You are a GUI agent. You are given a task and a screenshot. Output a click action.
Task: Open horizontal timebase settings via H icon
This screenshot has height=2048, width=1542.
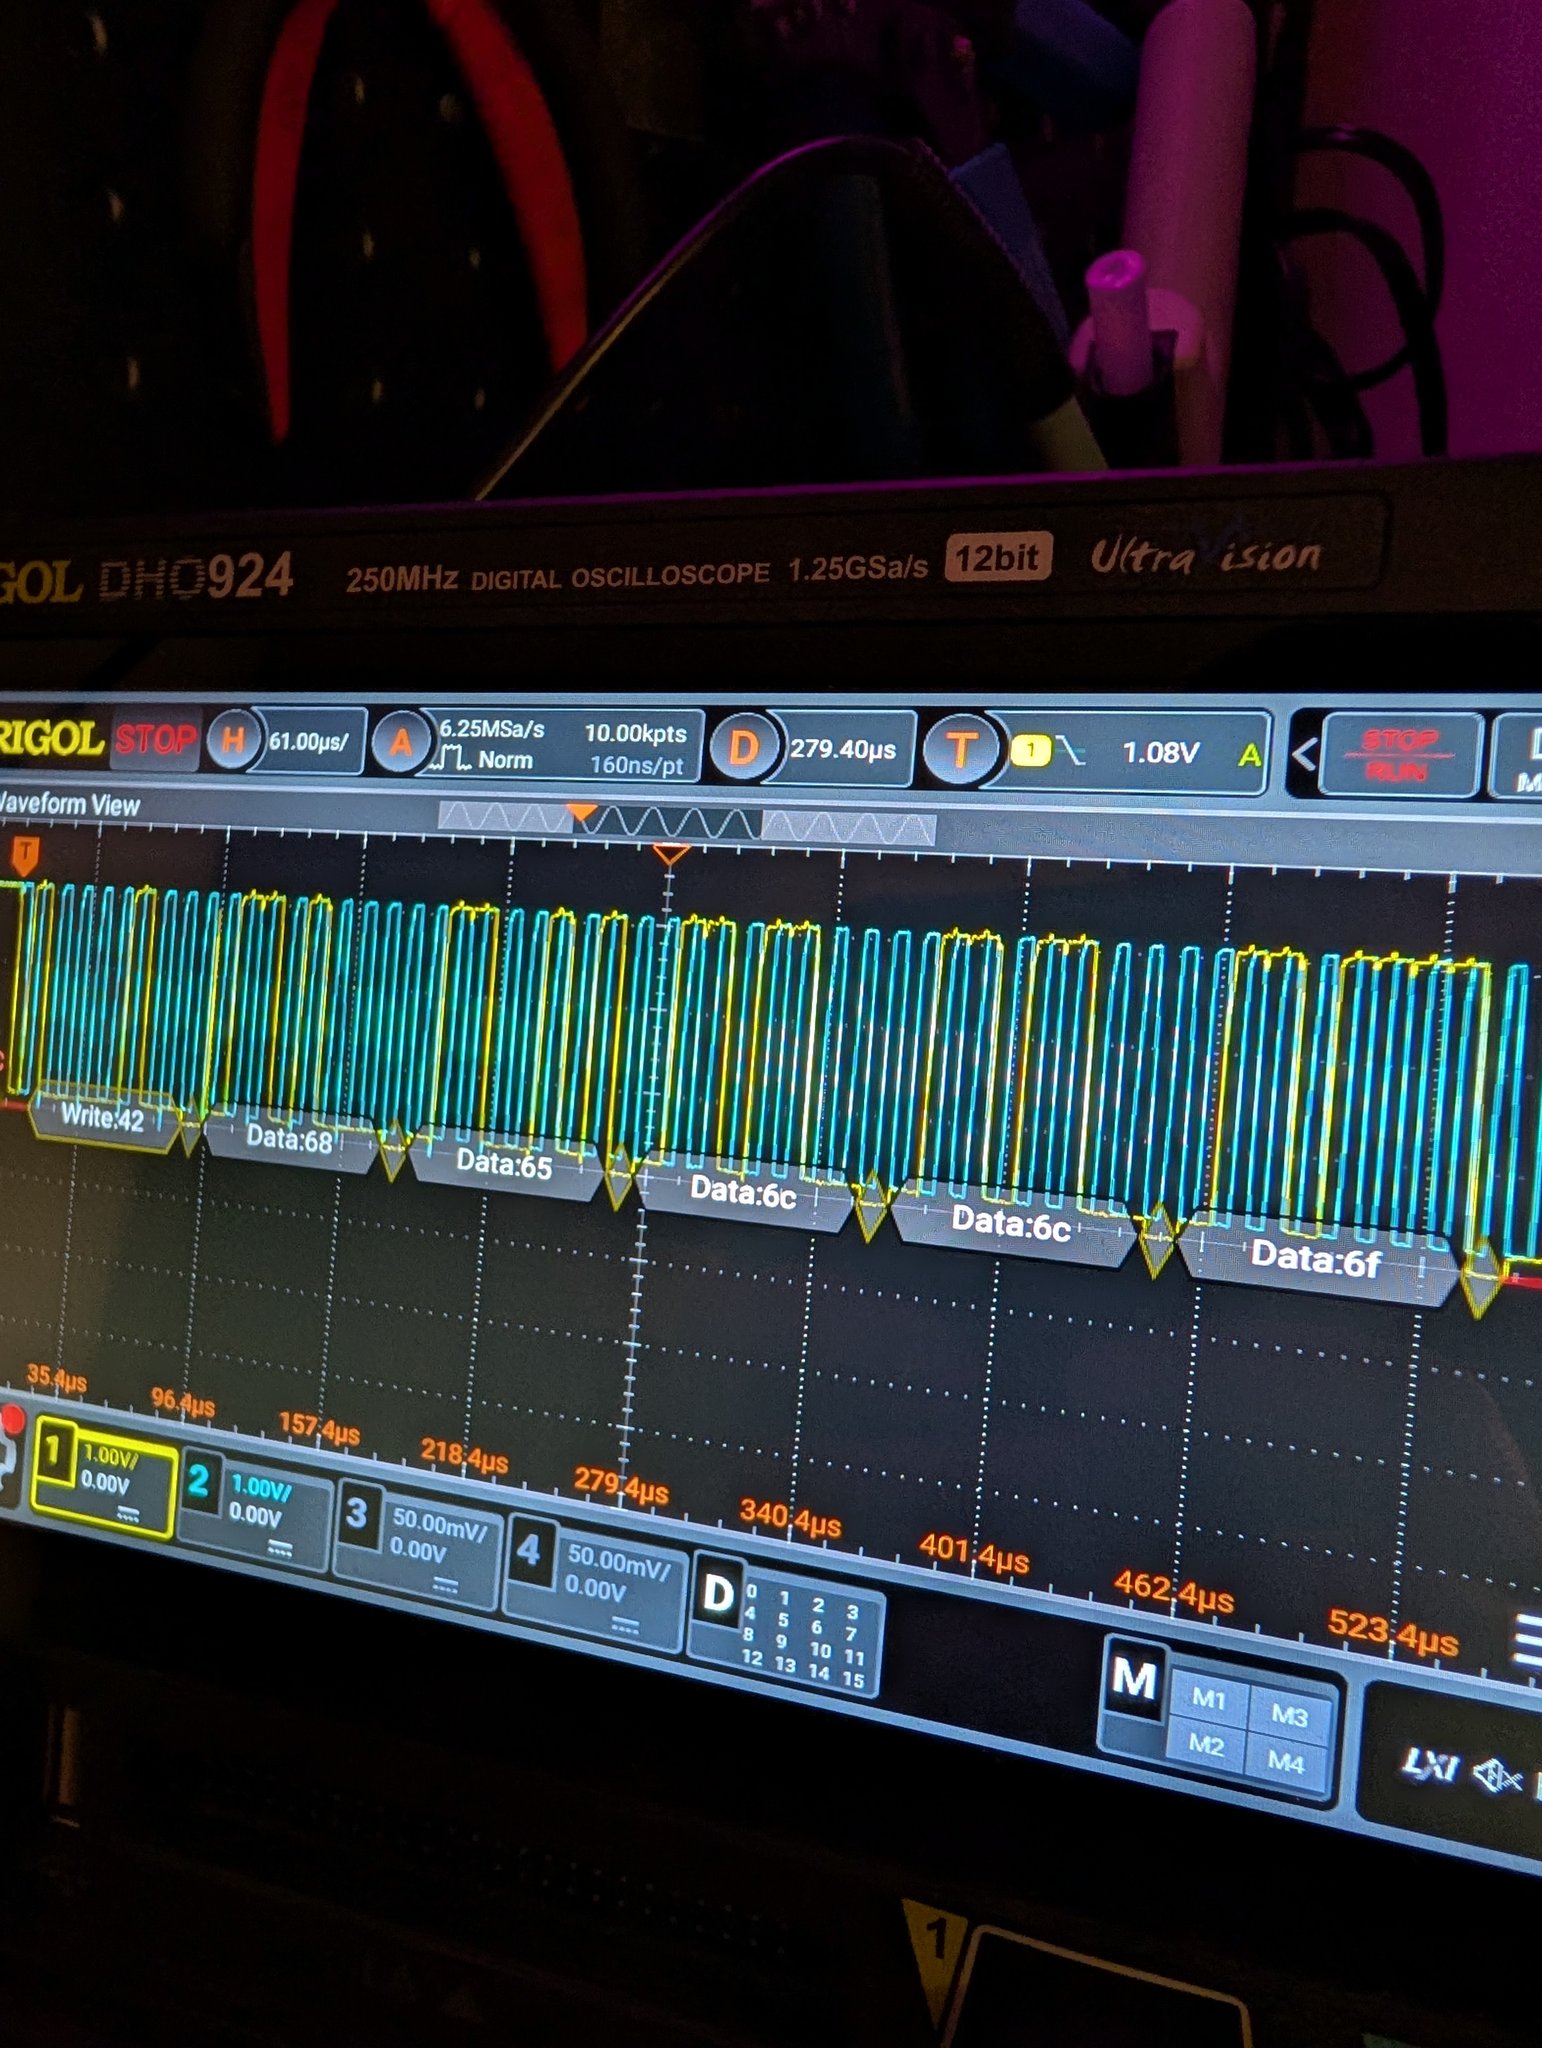point(233,741)
